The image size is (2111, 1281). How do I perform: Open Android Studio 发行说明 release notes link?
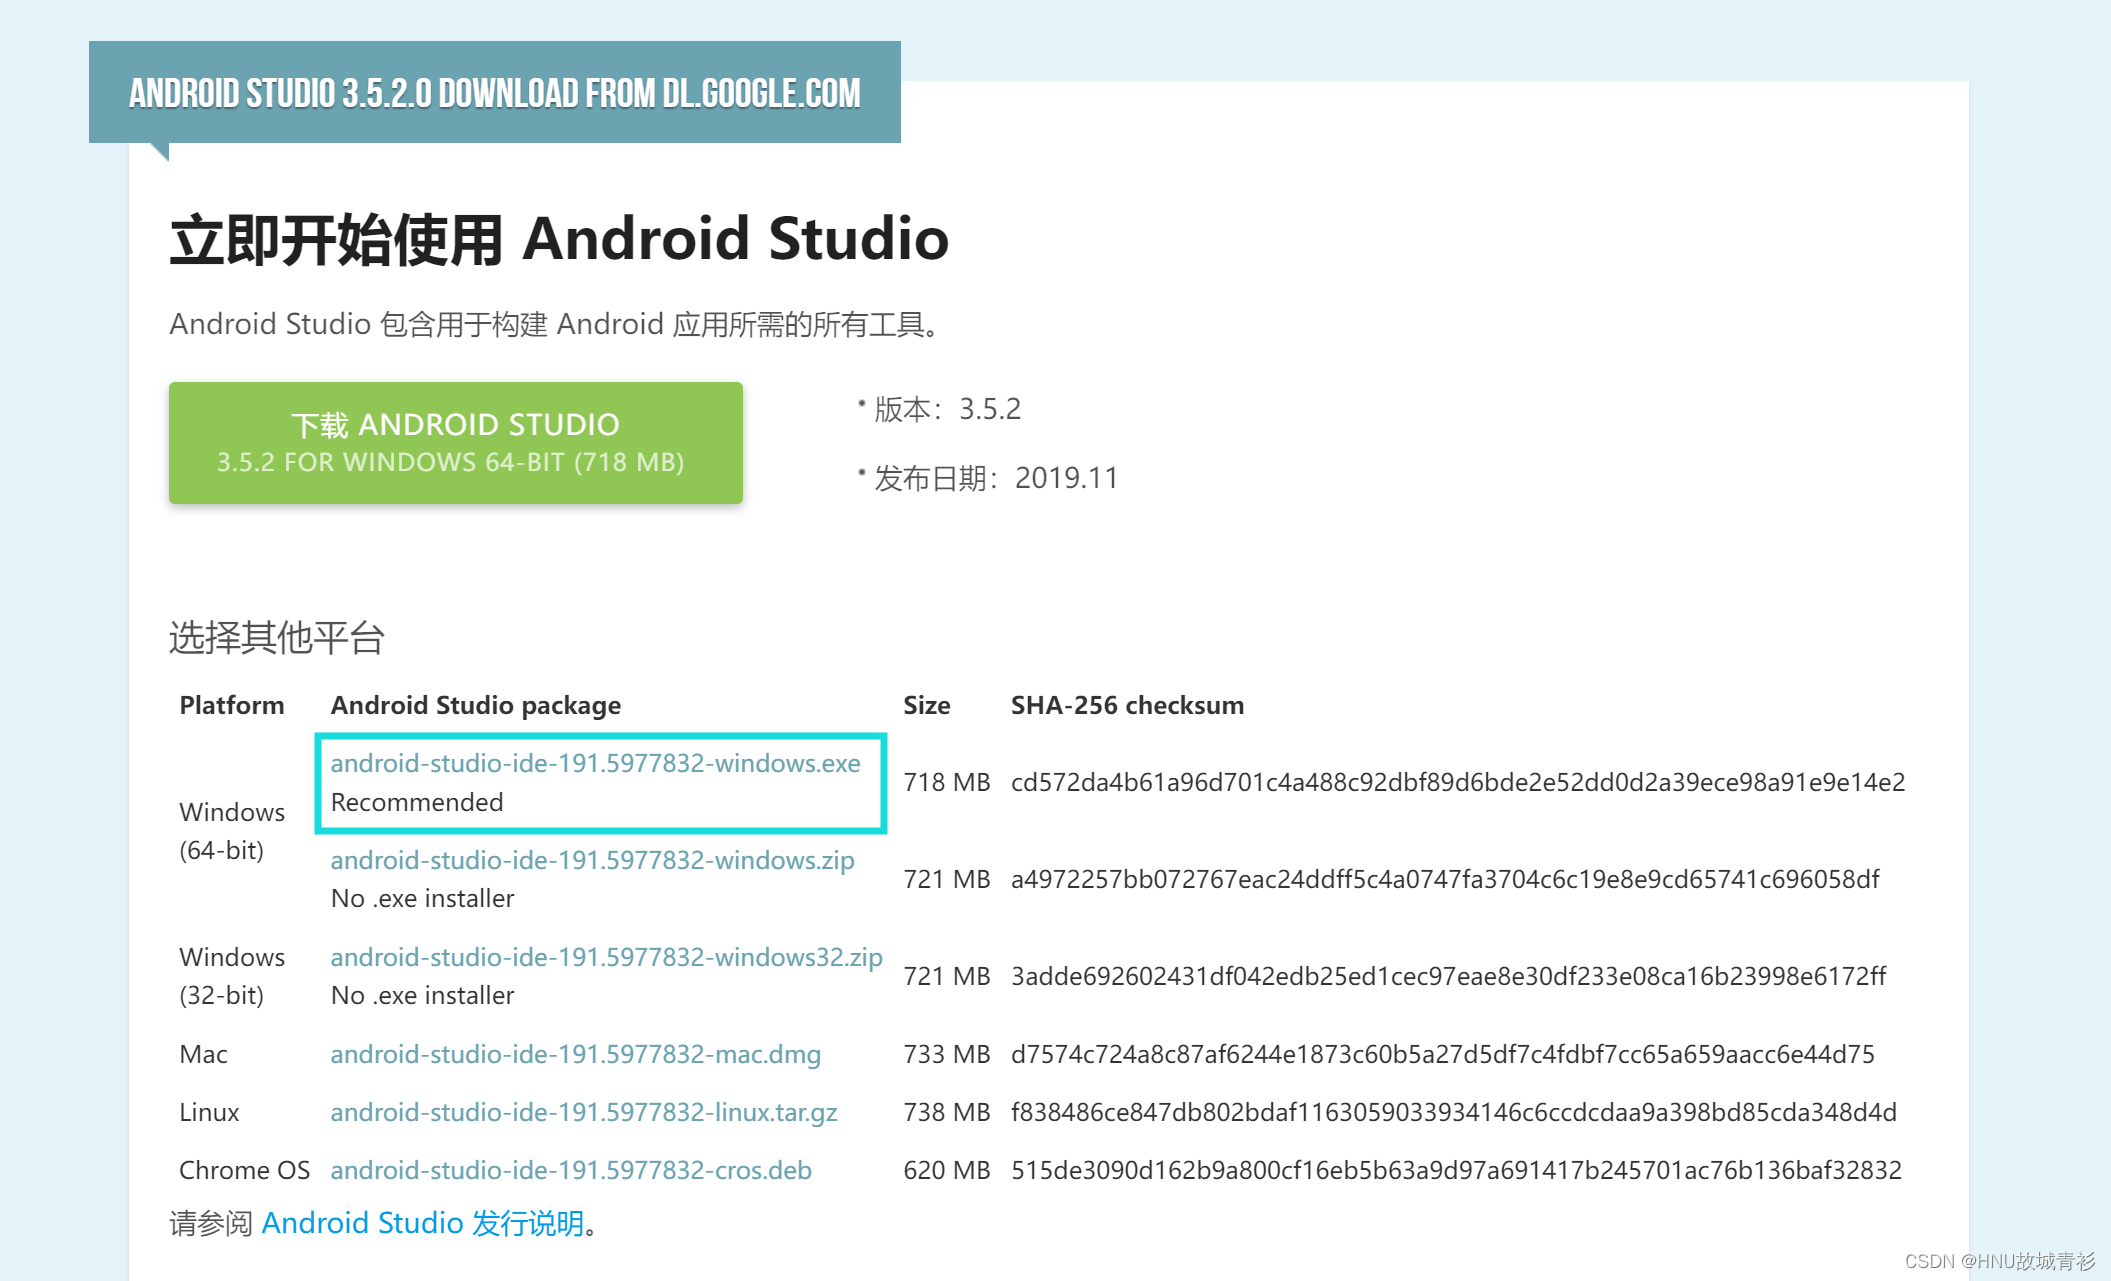[422, 1223]
